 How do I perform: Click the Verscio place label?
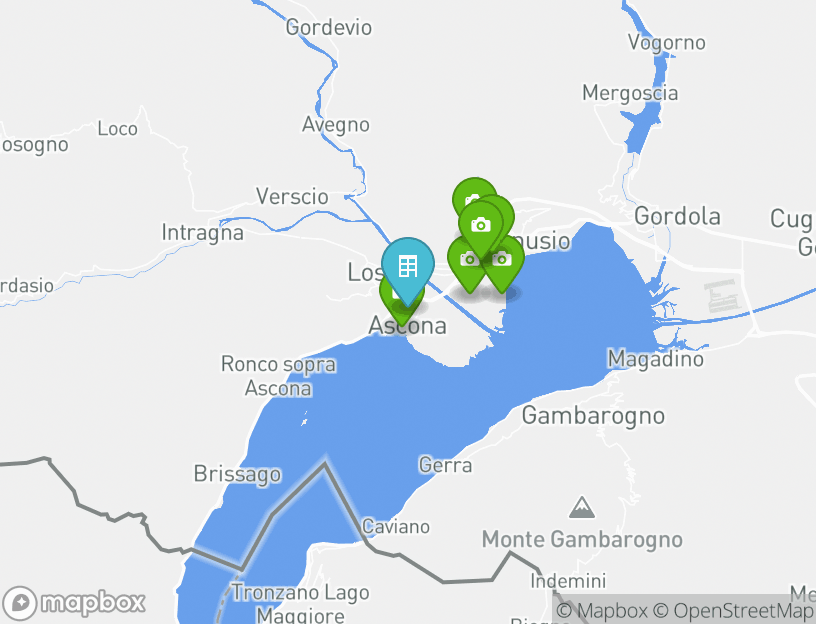[292, 197]
